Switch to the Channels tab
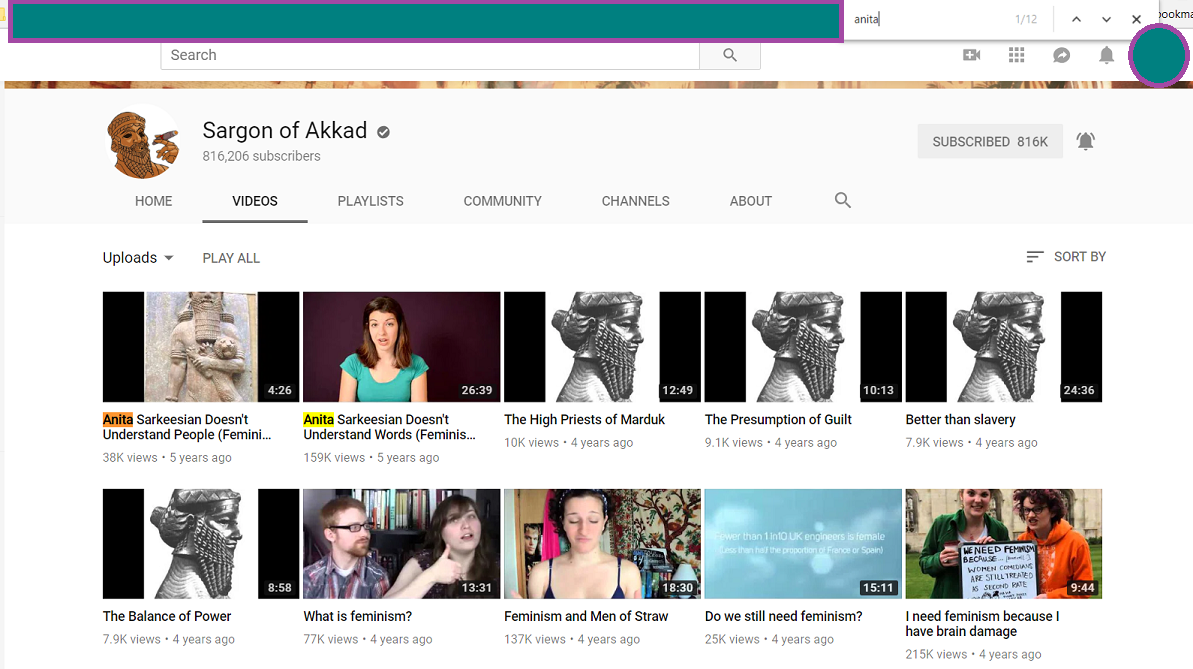This screenshot has height=669, width=1193. coord(636,201)
